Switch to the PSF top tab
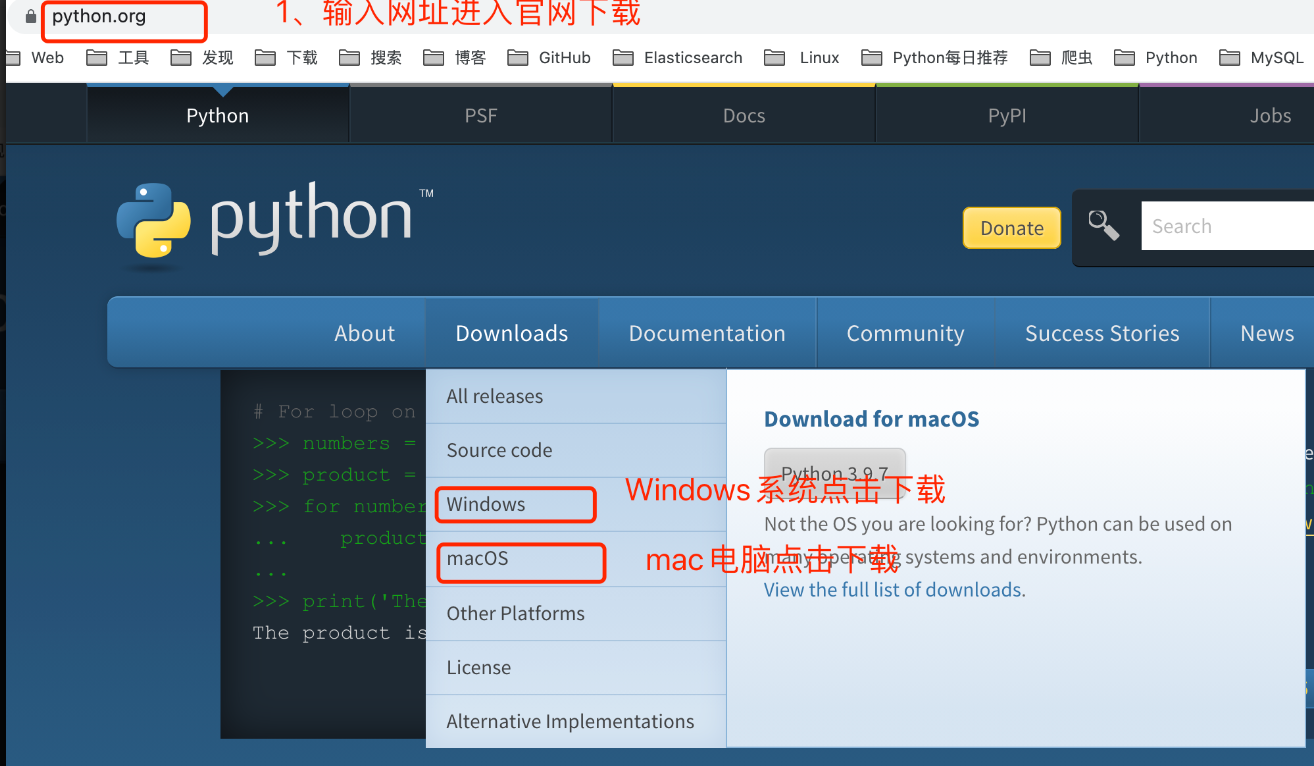1314x766 pixels. 481,115
